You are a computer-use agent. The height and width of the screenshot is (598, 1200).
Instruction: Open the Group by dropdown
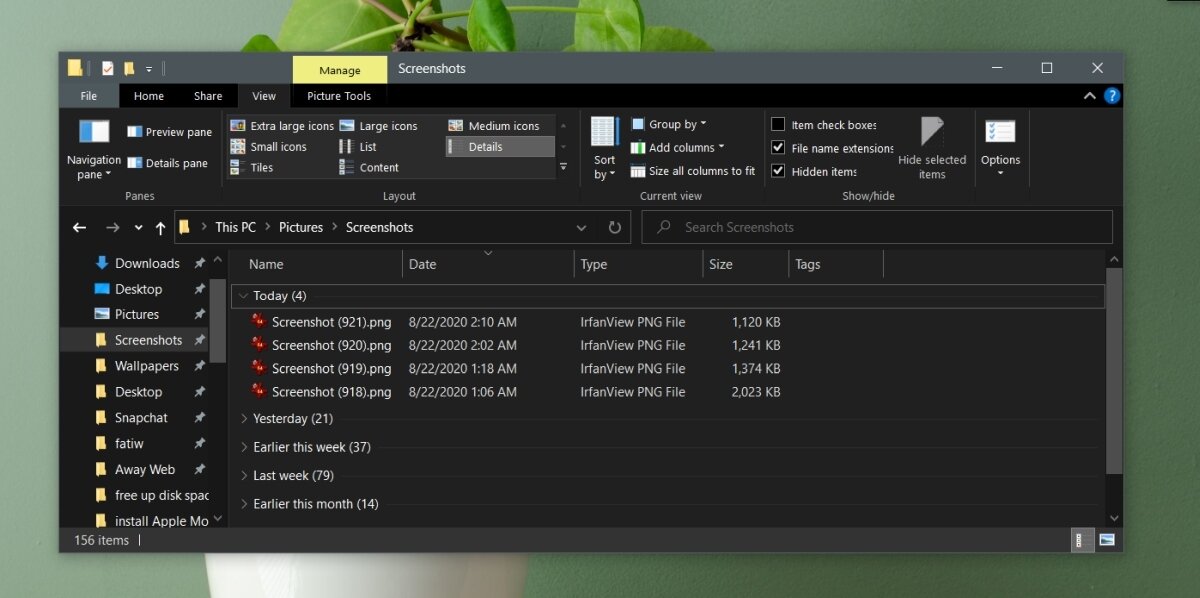pos(677,125)
